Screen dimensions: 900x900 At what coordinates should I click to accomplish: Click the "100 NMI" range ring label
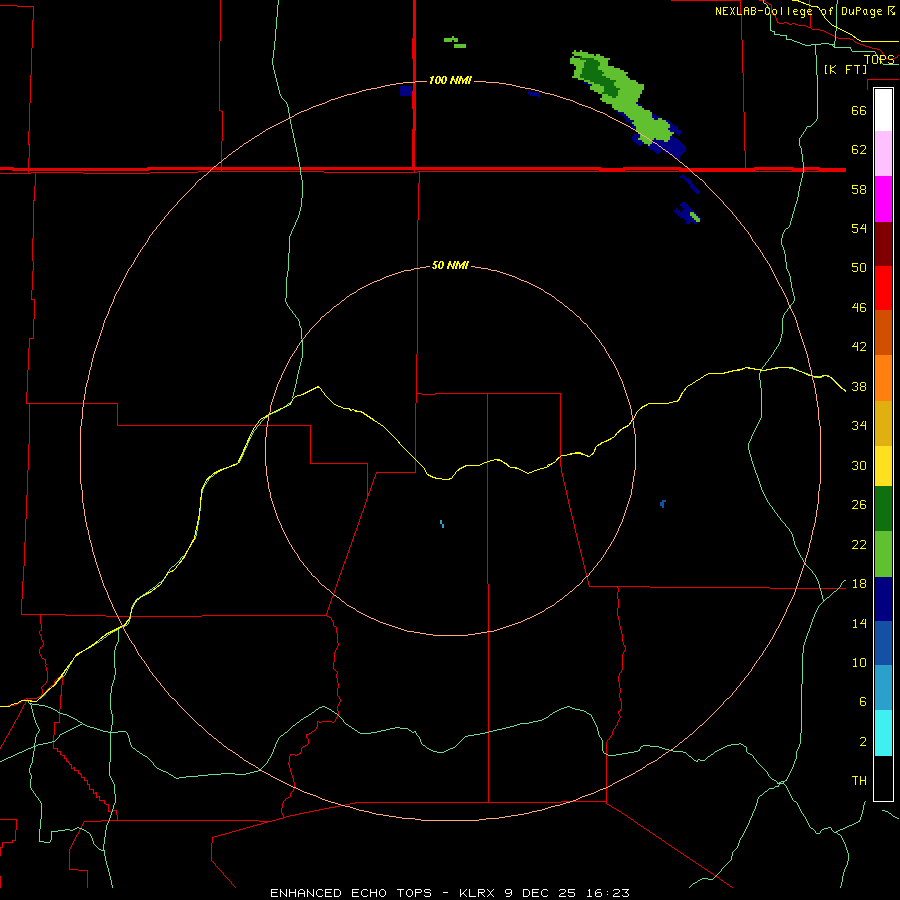click(x=450, y=80)
